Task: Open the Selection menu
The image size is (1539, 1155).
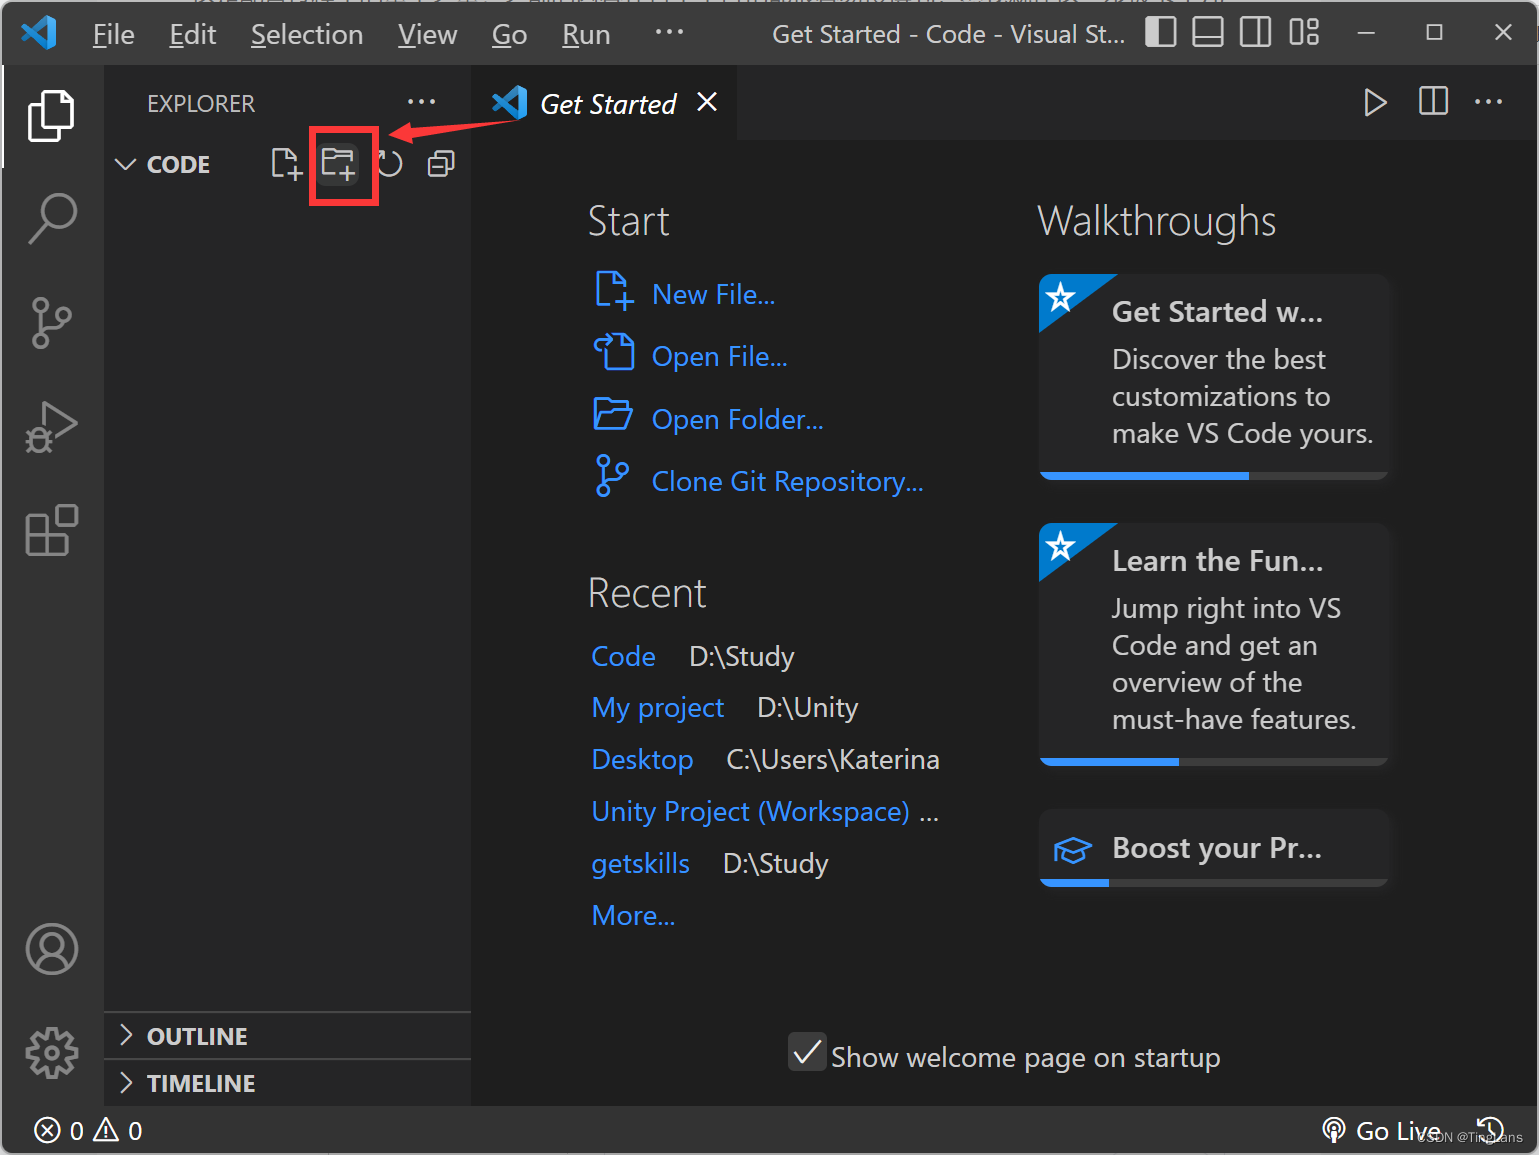Action: coord(306,34)
